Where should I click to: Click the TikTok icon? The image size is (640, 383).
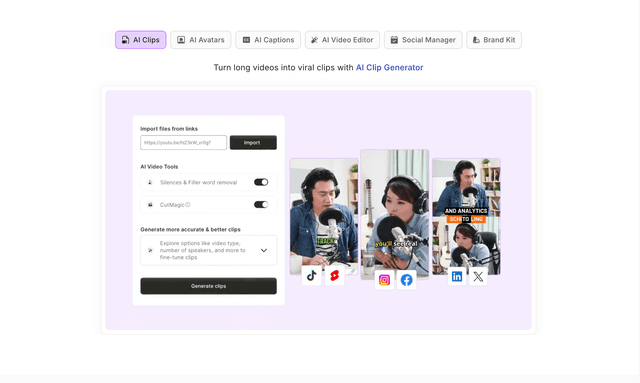(311, 276)
